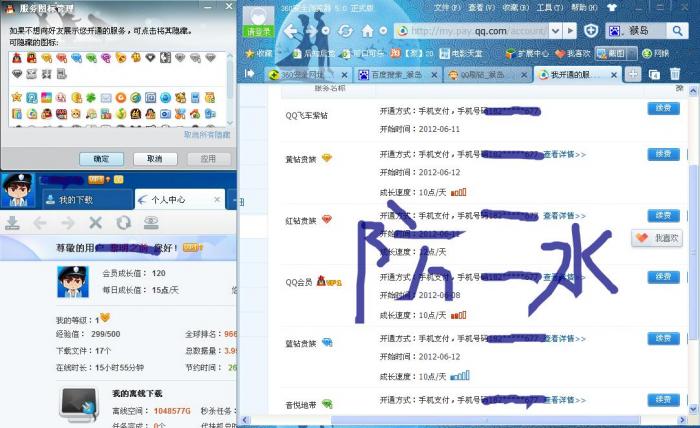Viewport: 700px width, 428px height.
Task: Go to the browser home page
Action: 367,31
